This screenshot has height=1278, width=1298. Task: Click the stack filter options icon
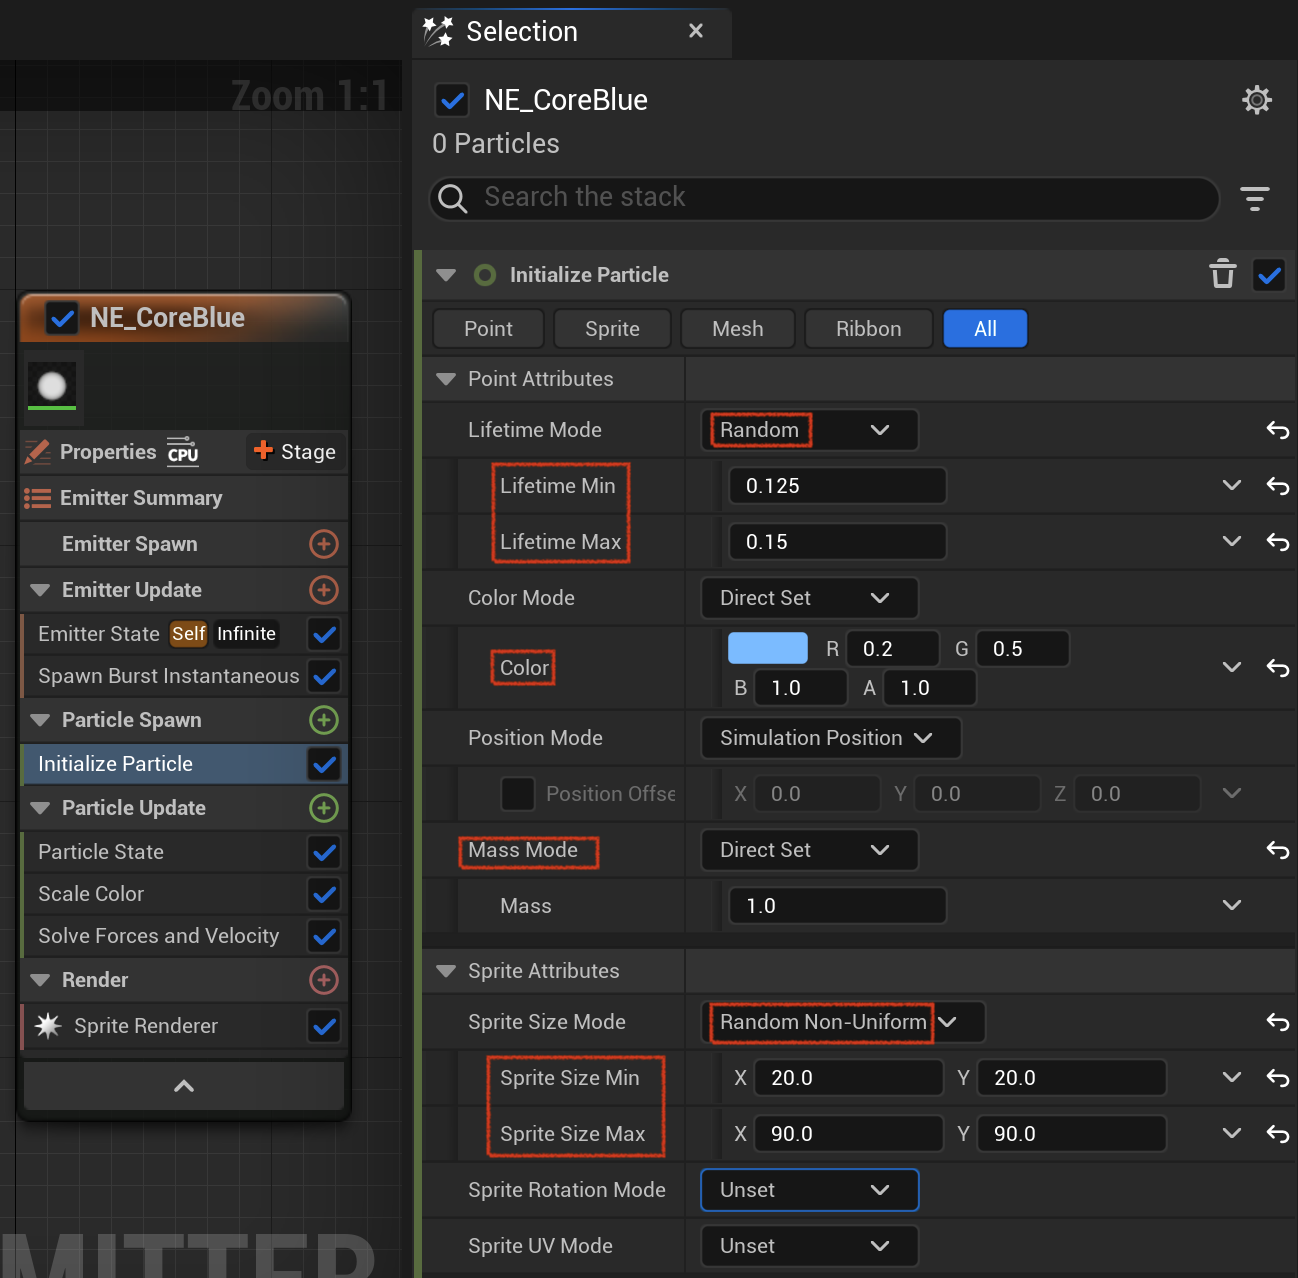coord(1255,198)
